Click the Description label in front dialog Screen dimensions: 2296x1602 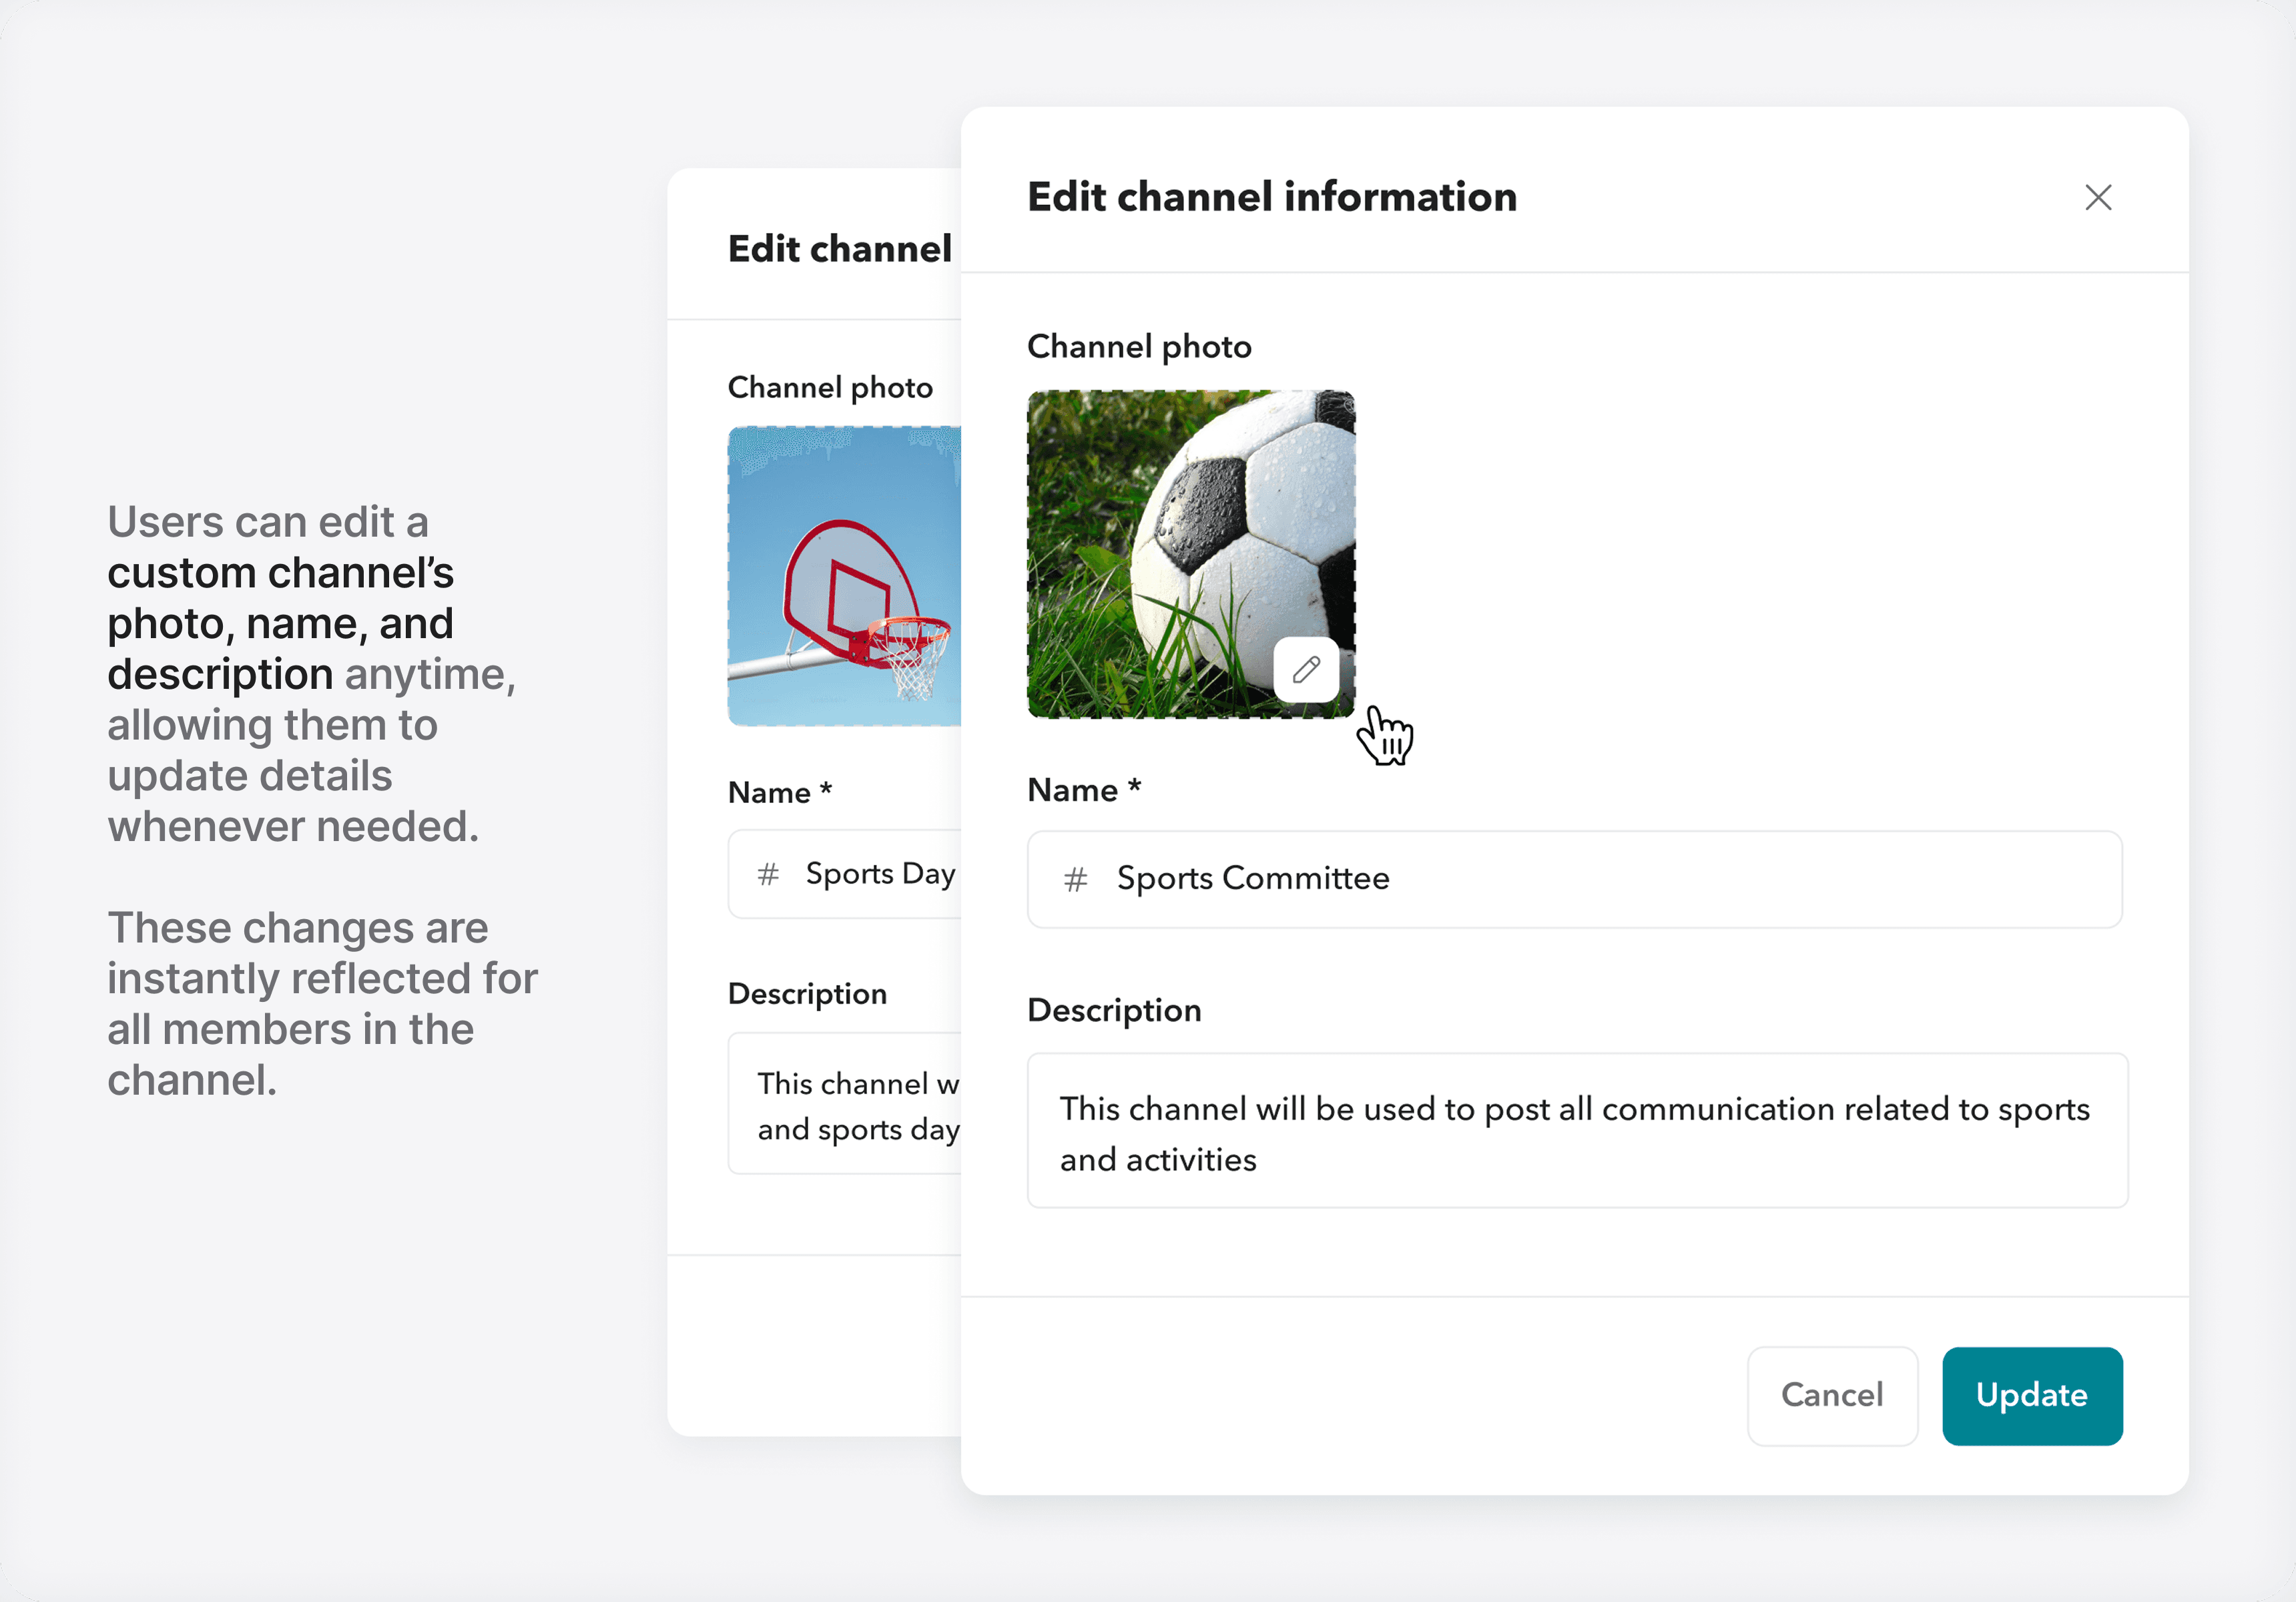tap(1114, 1010)
